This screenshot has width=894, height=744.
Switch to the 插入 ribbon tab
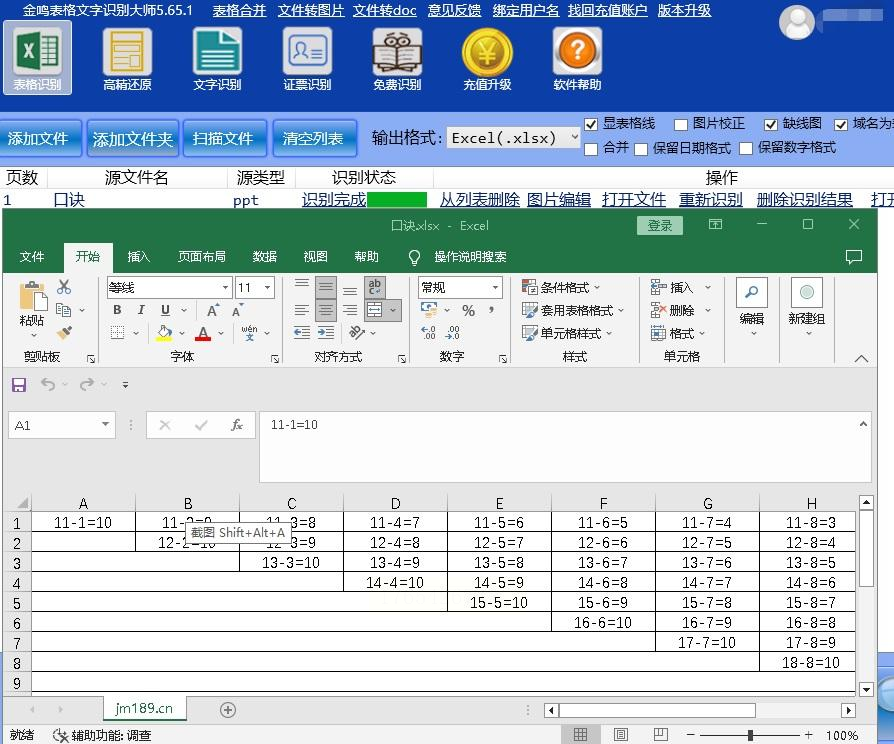139,257
